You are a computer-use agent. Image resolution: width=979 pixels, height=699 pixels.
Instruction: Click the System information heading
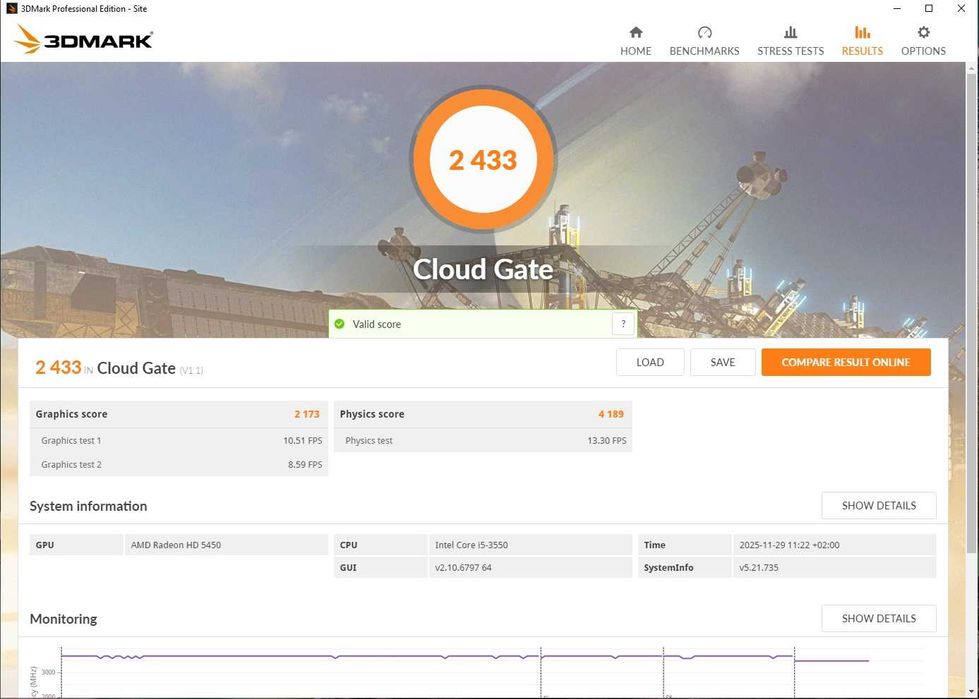click(x=88, y=506)
